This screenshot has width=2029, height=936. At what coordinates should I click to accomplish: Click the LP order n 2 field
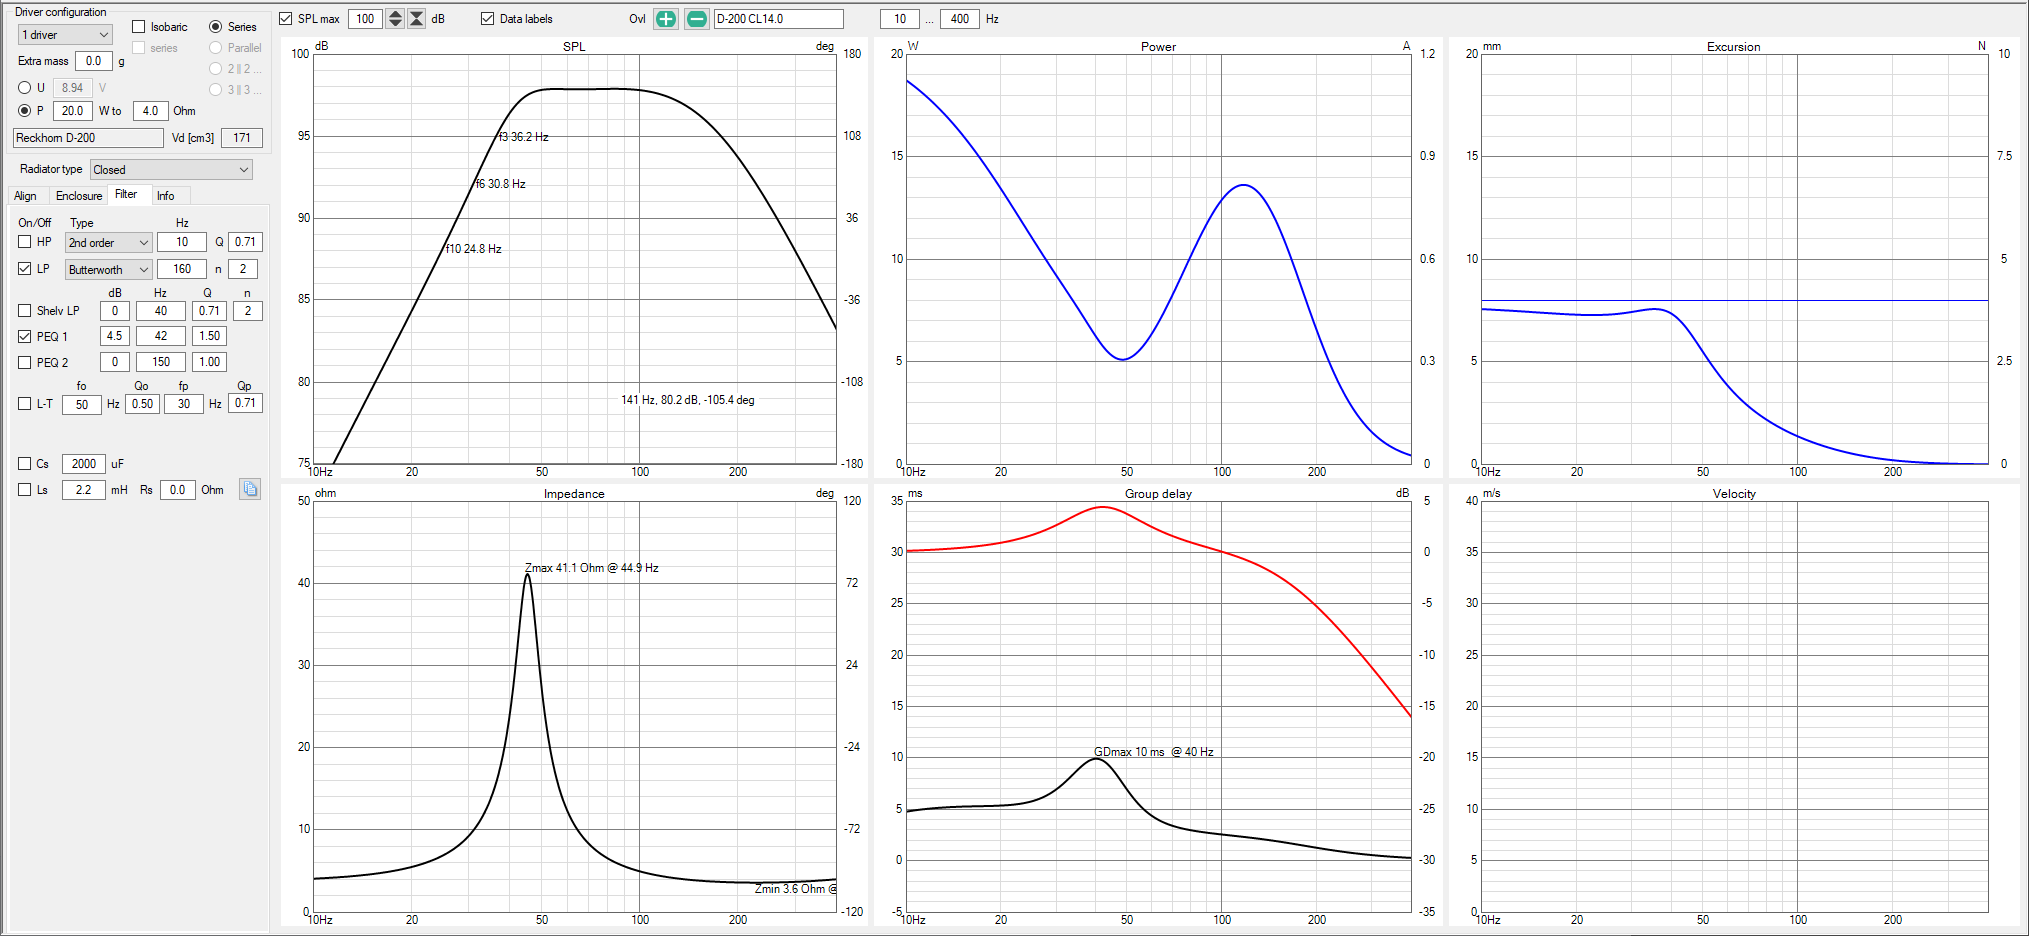pos(243,269)
